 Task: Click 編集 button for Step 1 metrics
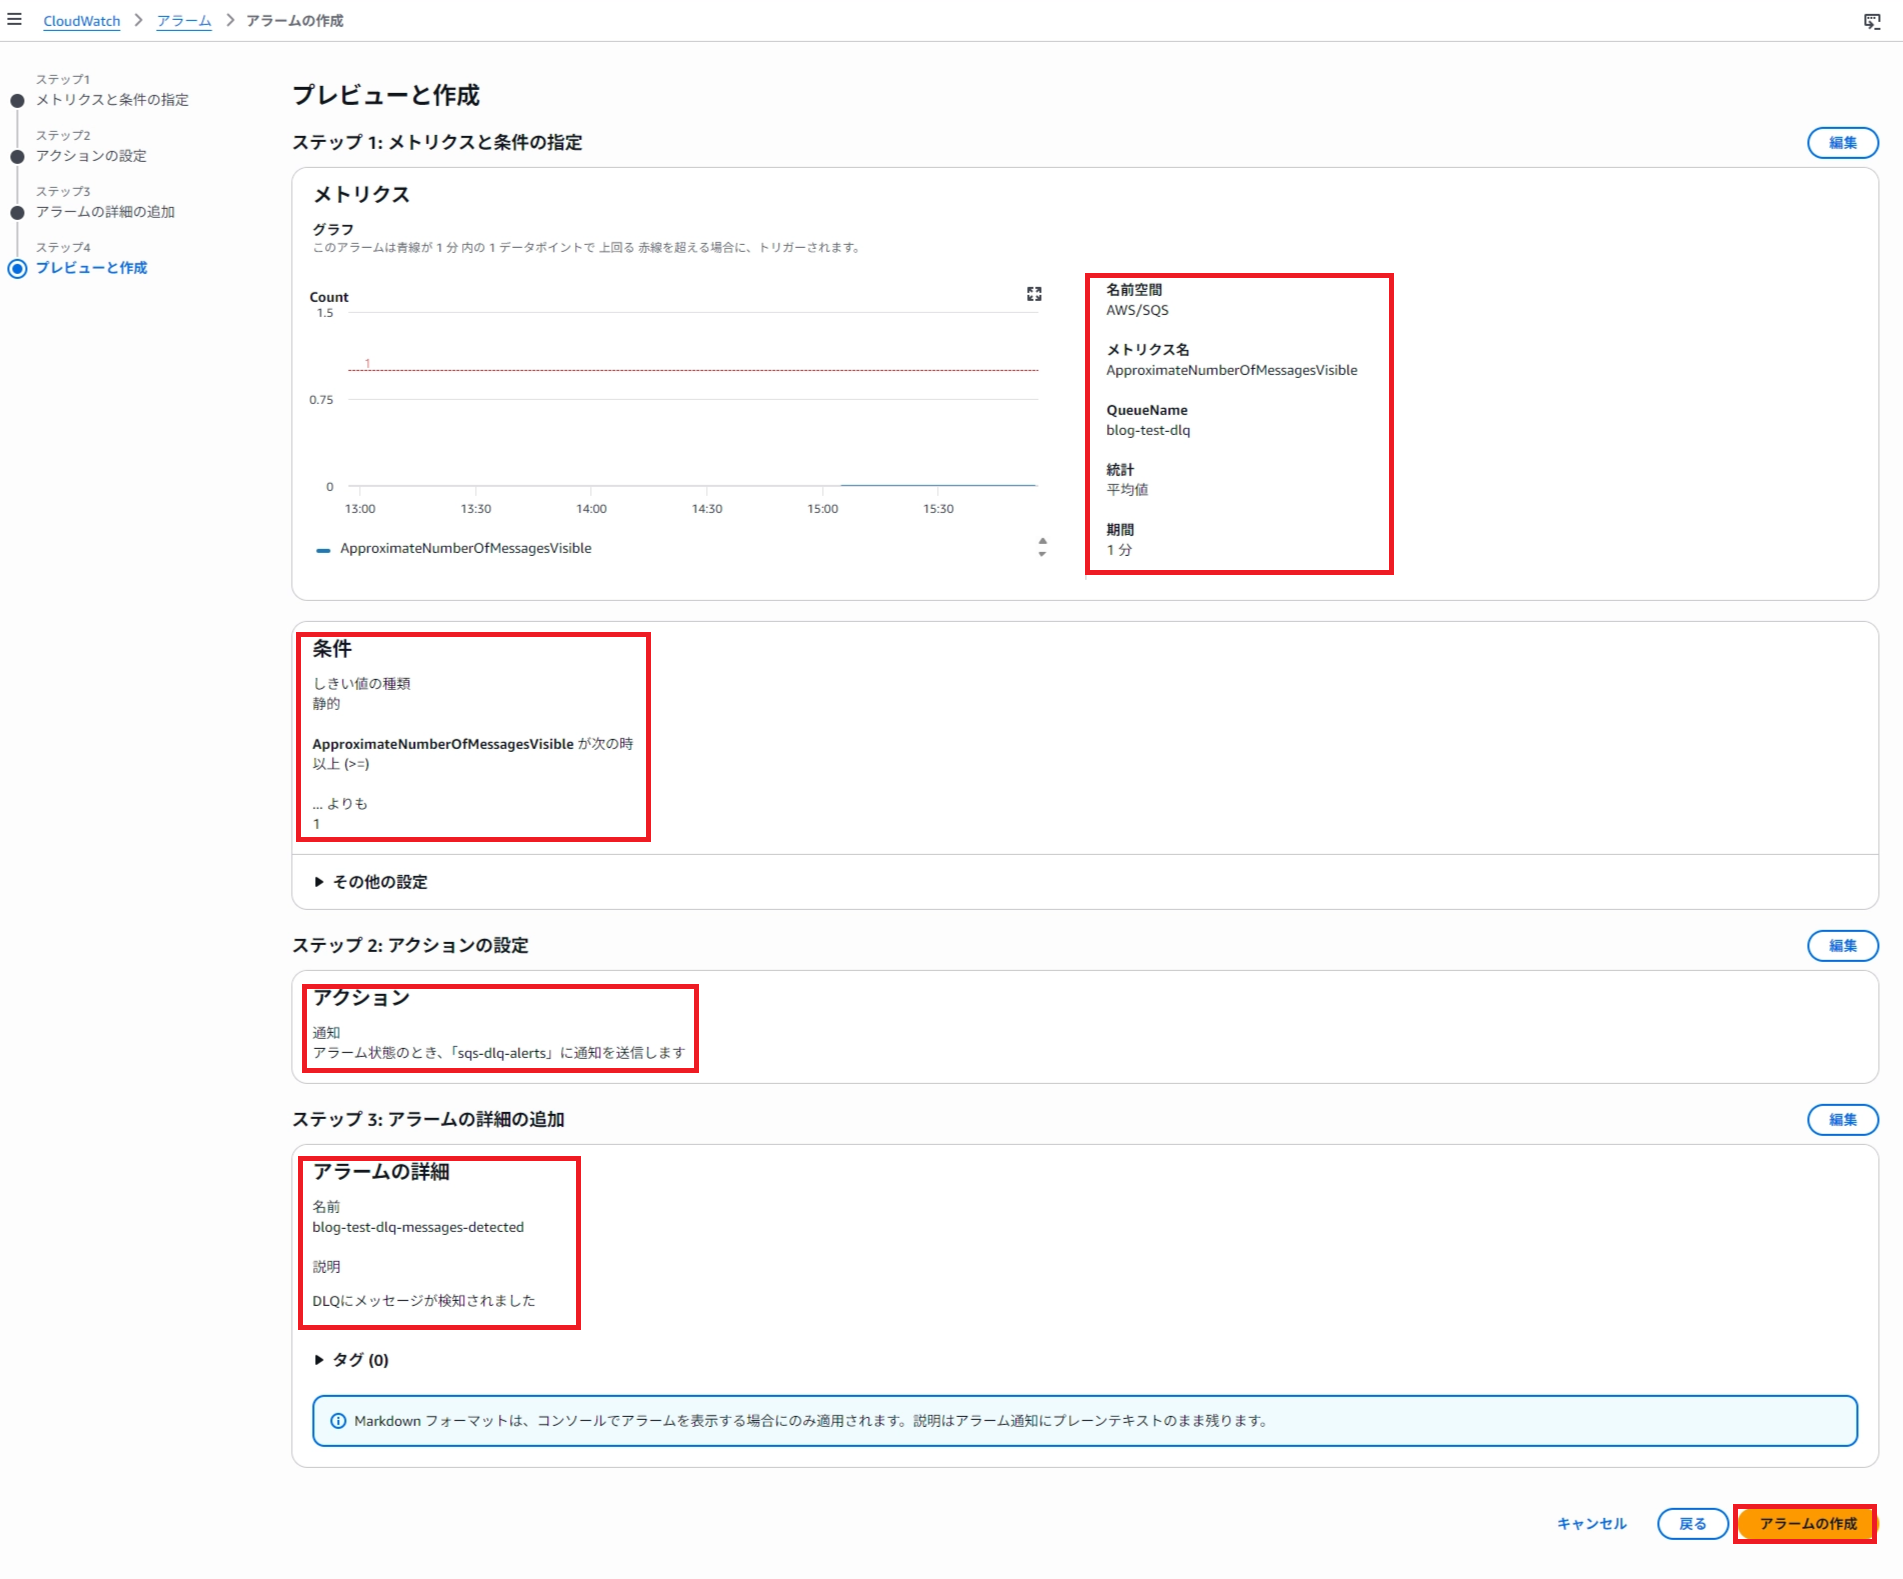(x=1842, y=143)
